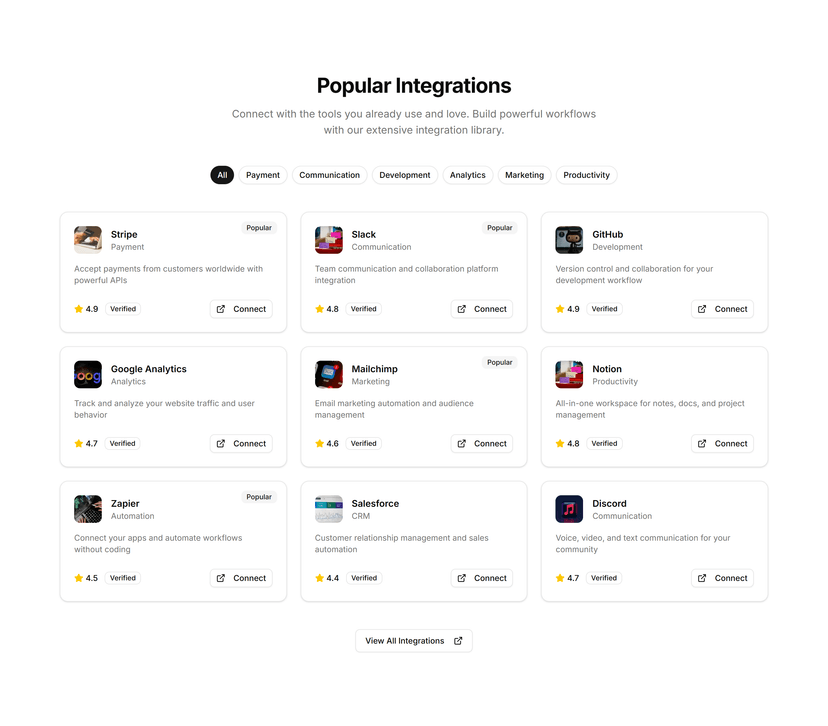The height and width of the screenshot is (726, 828).
Task: Select the All filter pill
Action: [222, 175]
